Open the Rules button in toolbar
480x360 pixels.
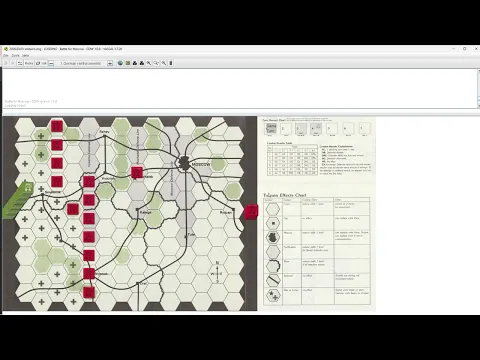tap(29, 63)
